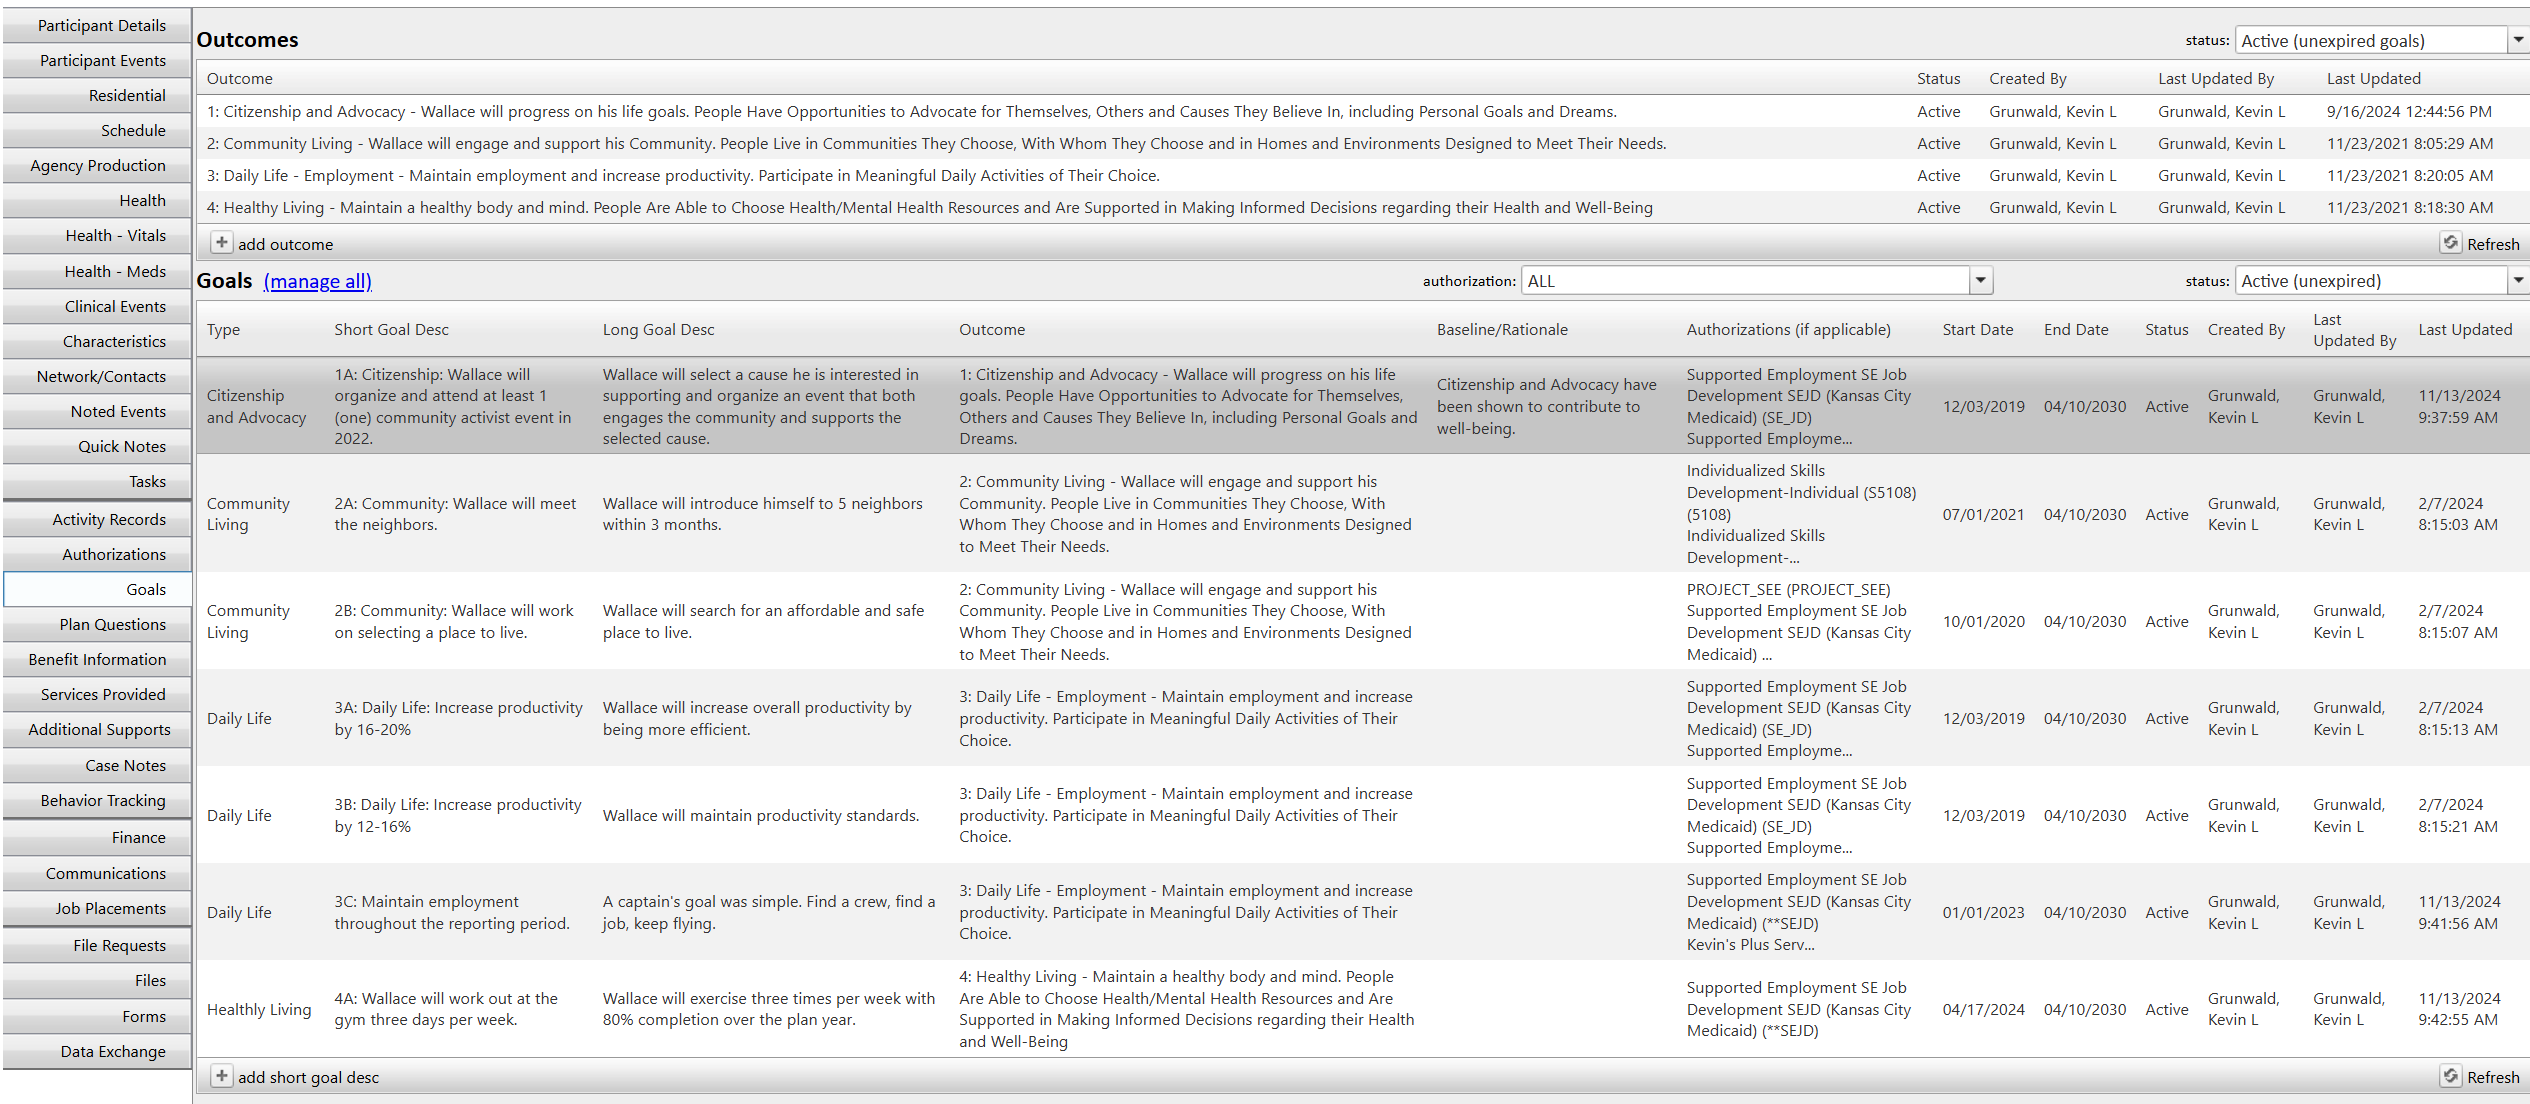
Task: Select outcome row 3: Daily Life - Employment
Action: click(1362, 176)
